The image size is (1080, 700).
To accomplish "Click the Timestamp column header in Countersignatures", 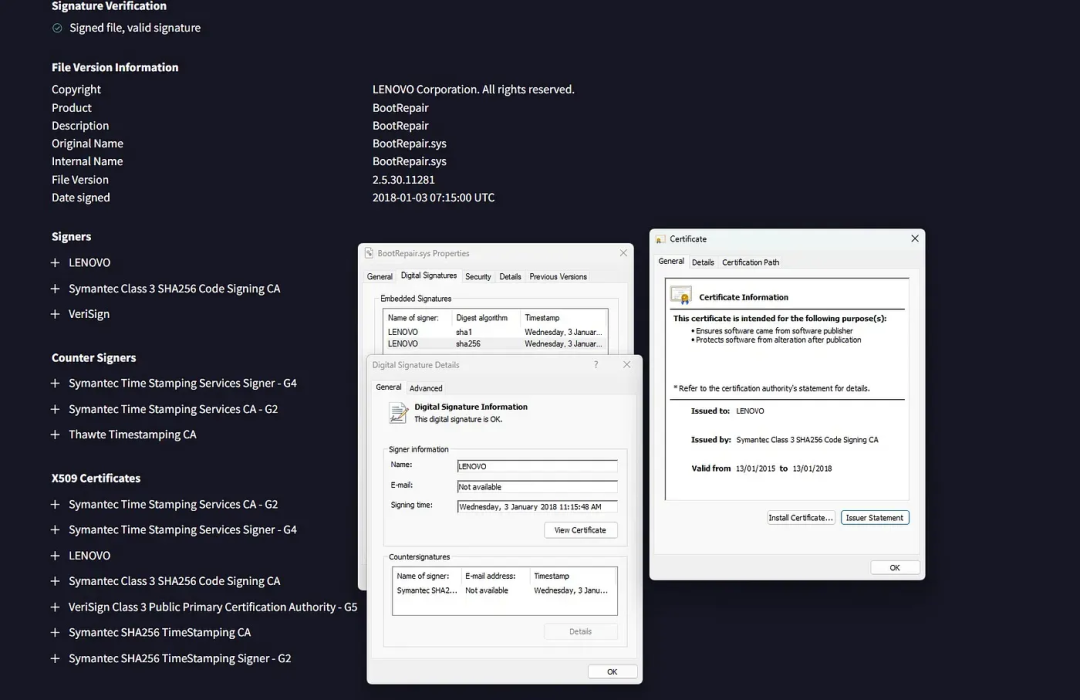I will [x=552, y=576].
